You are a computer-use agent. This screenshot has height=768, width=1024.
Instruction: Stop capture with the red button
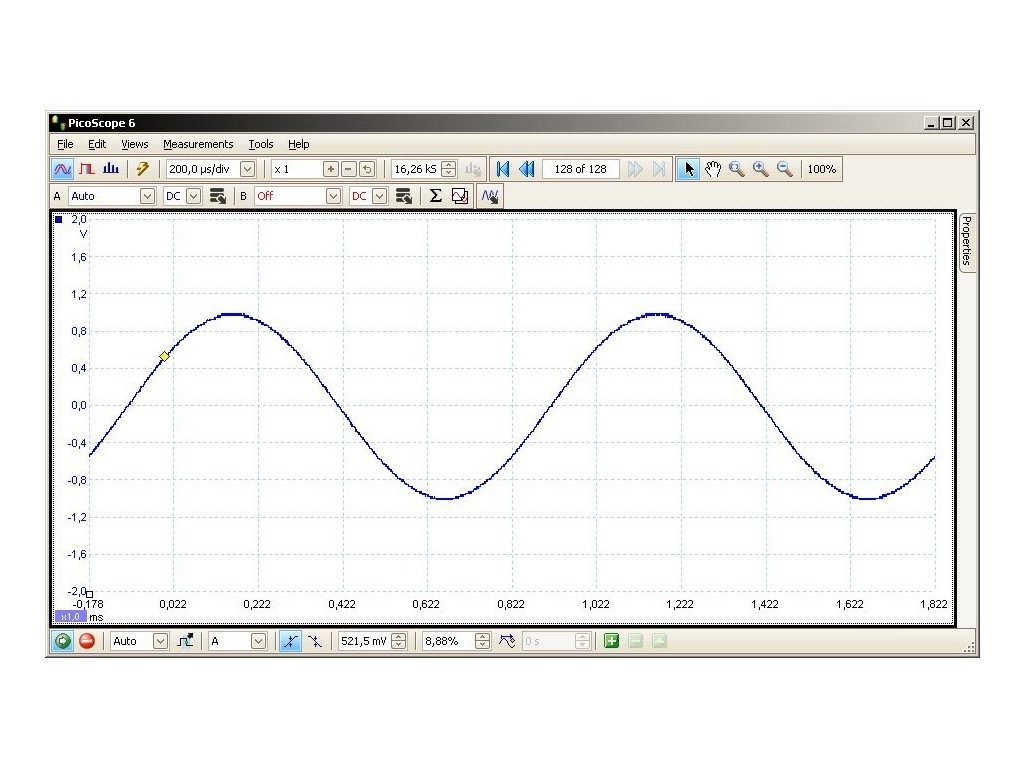coord(87,641)
